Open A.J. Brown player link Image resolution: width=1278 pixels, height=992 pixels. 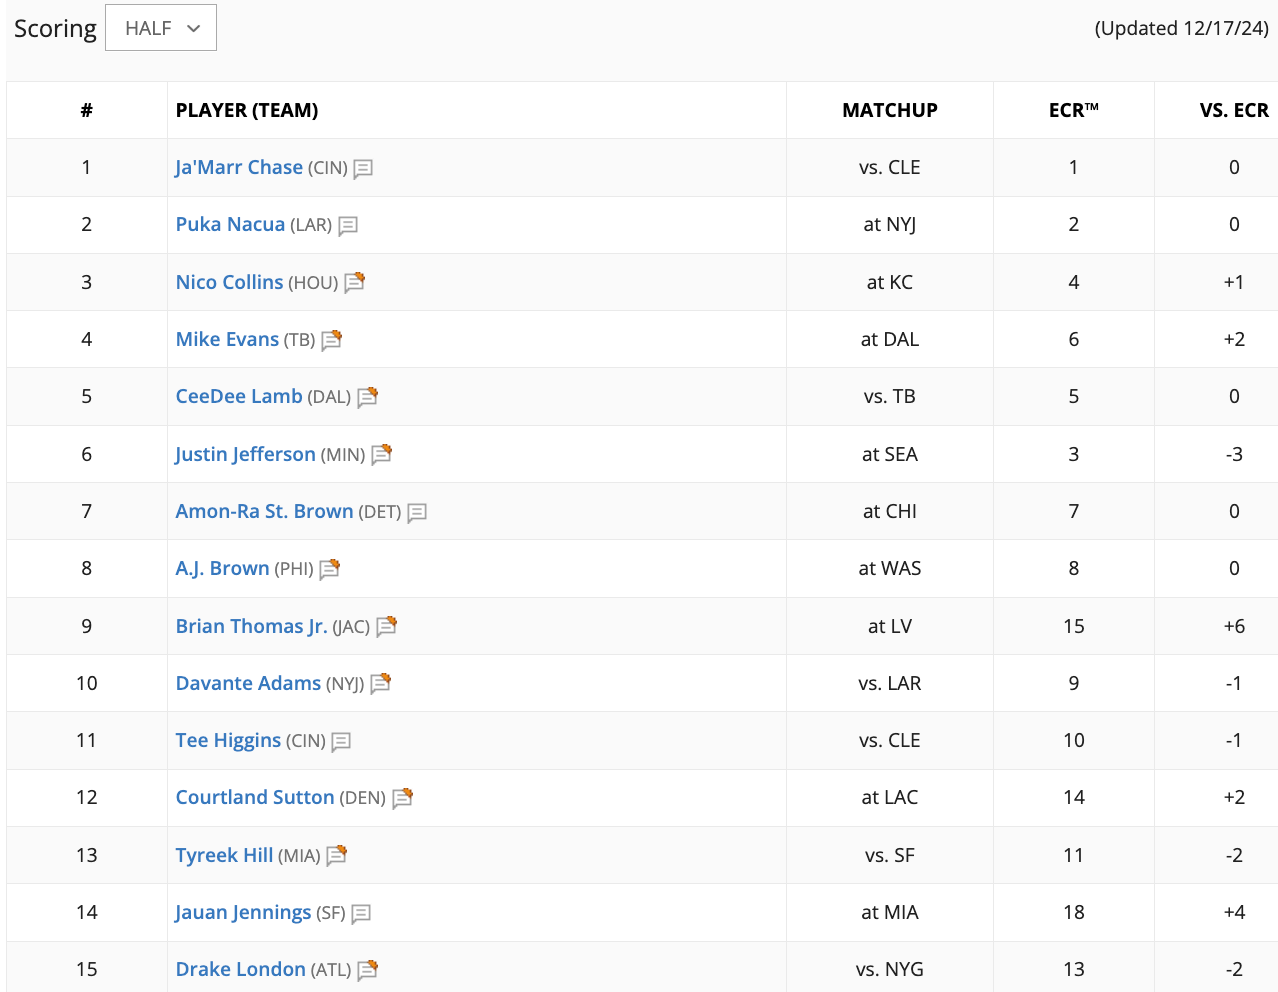click(222, 568)
